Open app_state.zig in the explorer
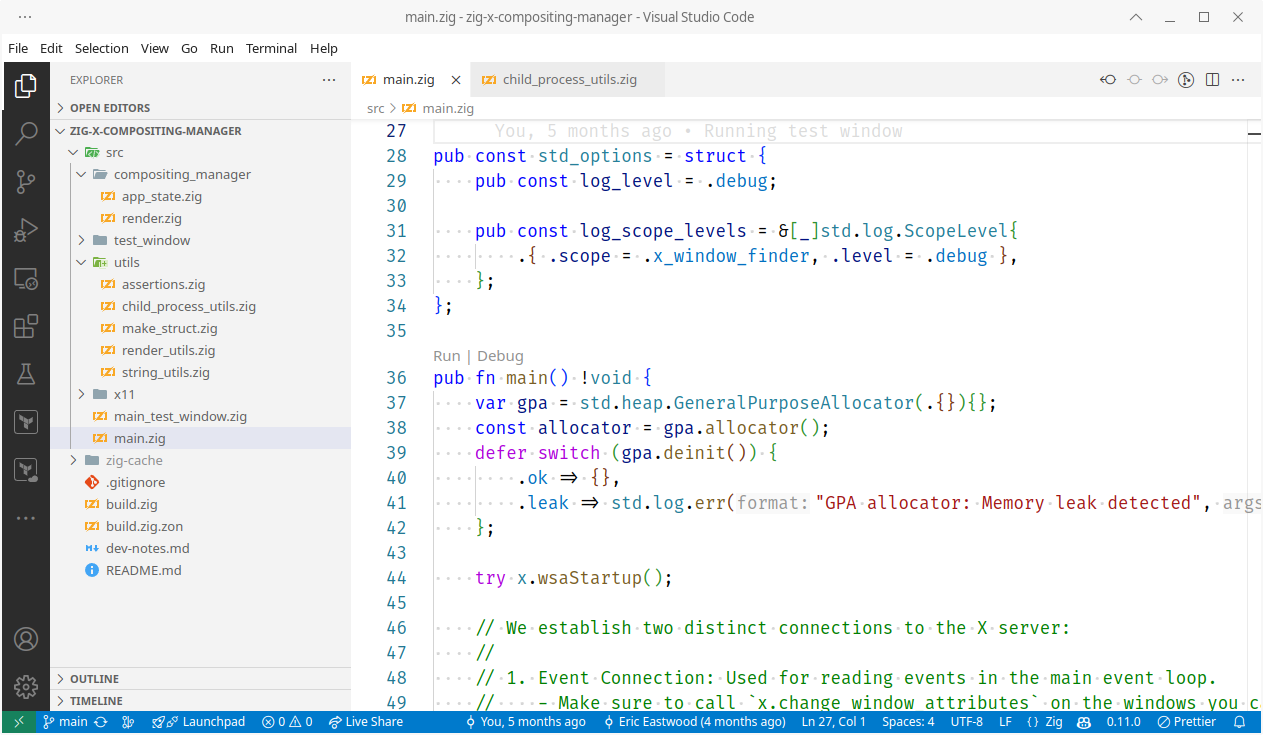 click(x=200, y=197)
